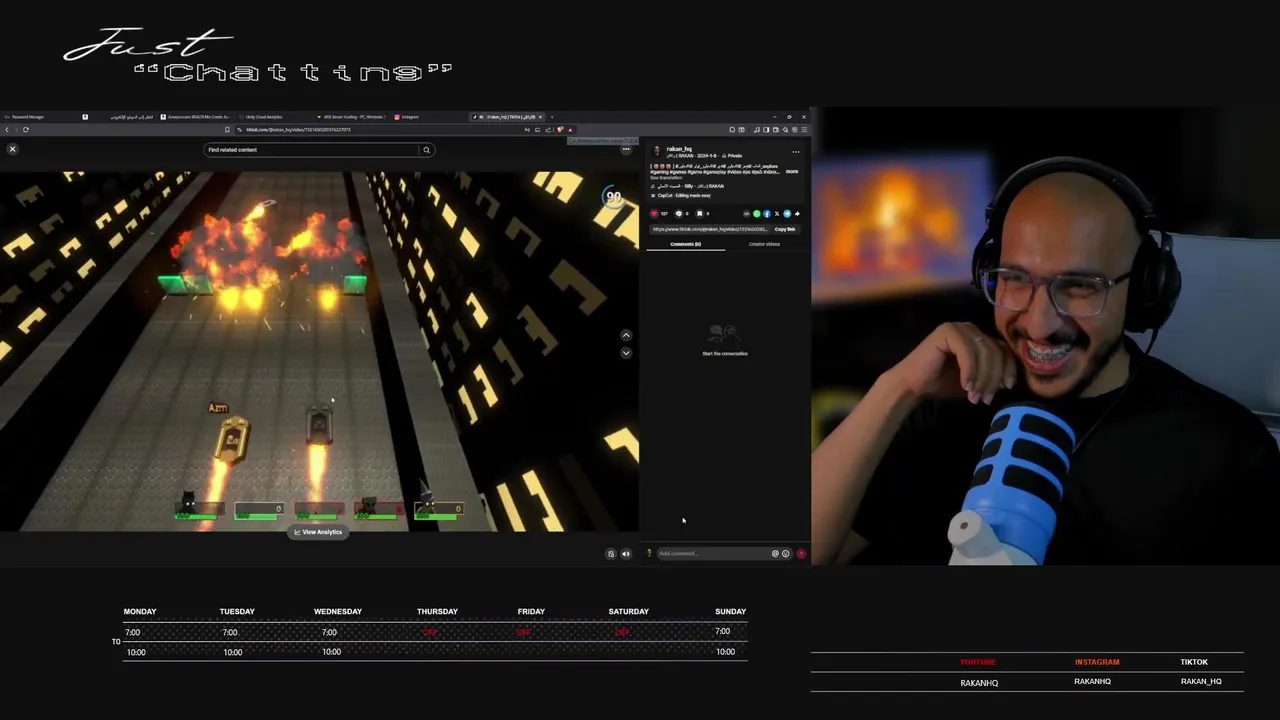Share the video to WhatsApp
1280x720 pixels.
756,214
